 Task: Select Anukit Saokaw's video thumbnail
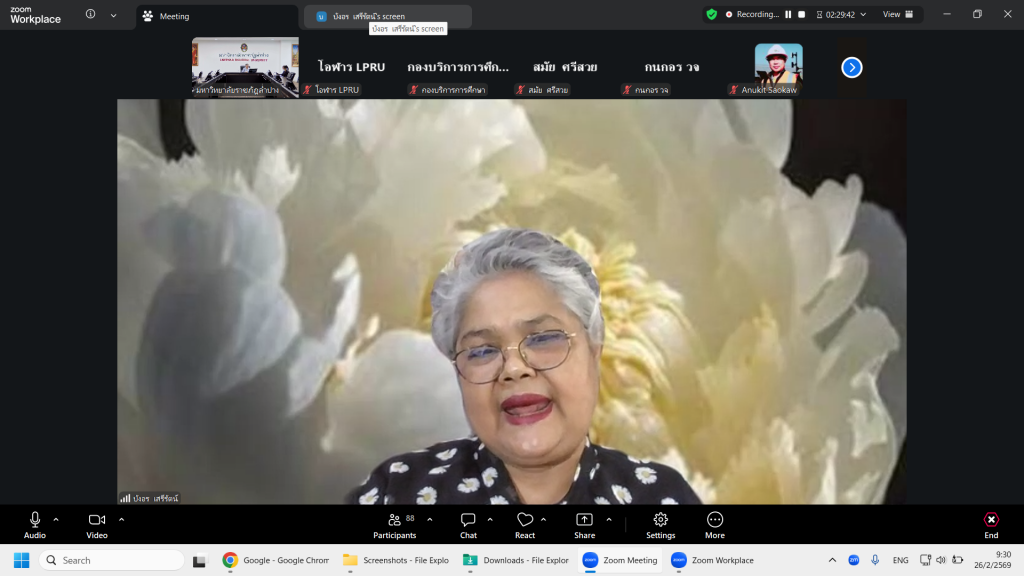tap(778, 67)
